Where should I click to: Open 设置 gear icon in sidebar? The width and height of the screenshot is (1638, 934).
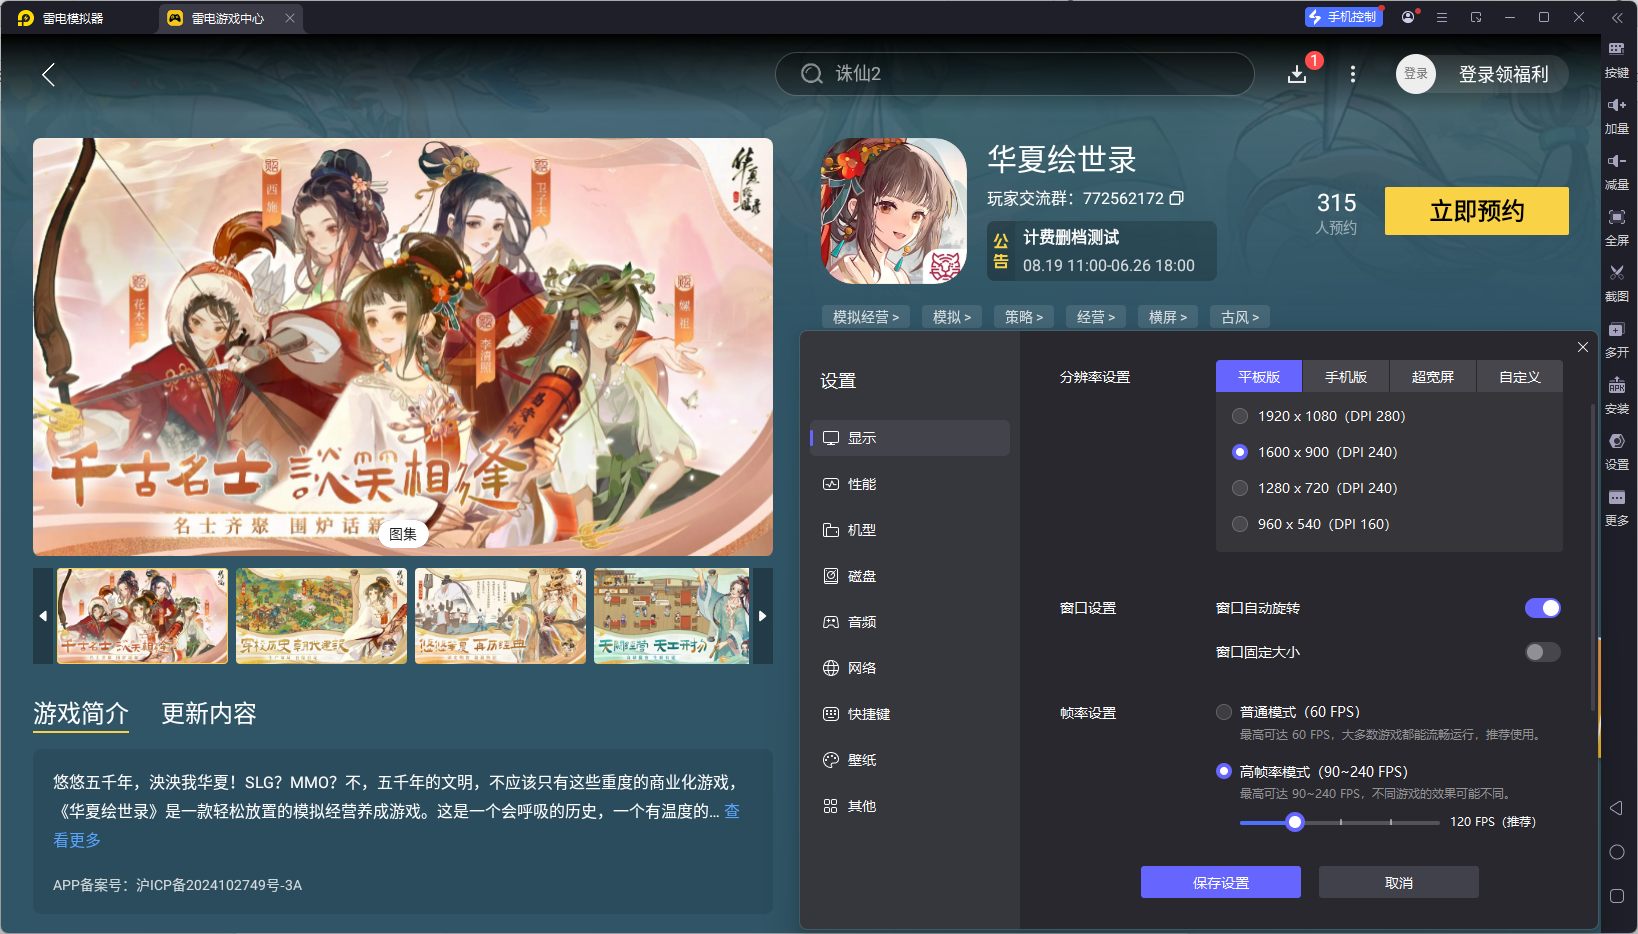pyautogui.click(x=1617, y=452)
